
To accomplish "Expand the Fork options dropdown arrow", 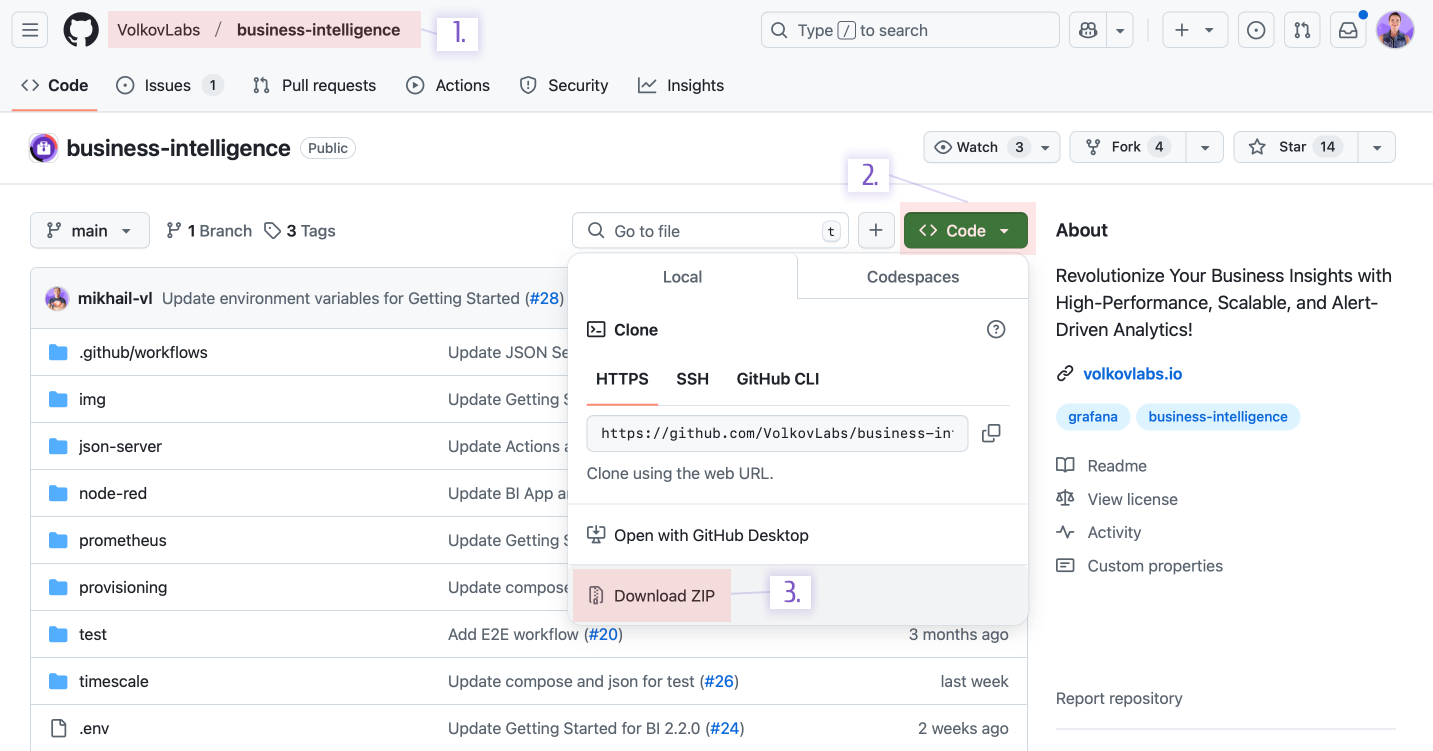I will pyautogui.click(x=1204, y=147).
